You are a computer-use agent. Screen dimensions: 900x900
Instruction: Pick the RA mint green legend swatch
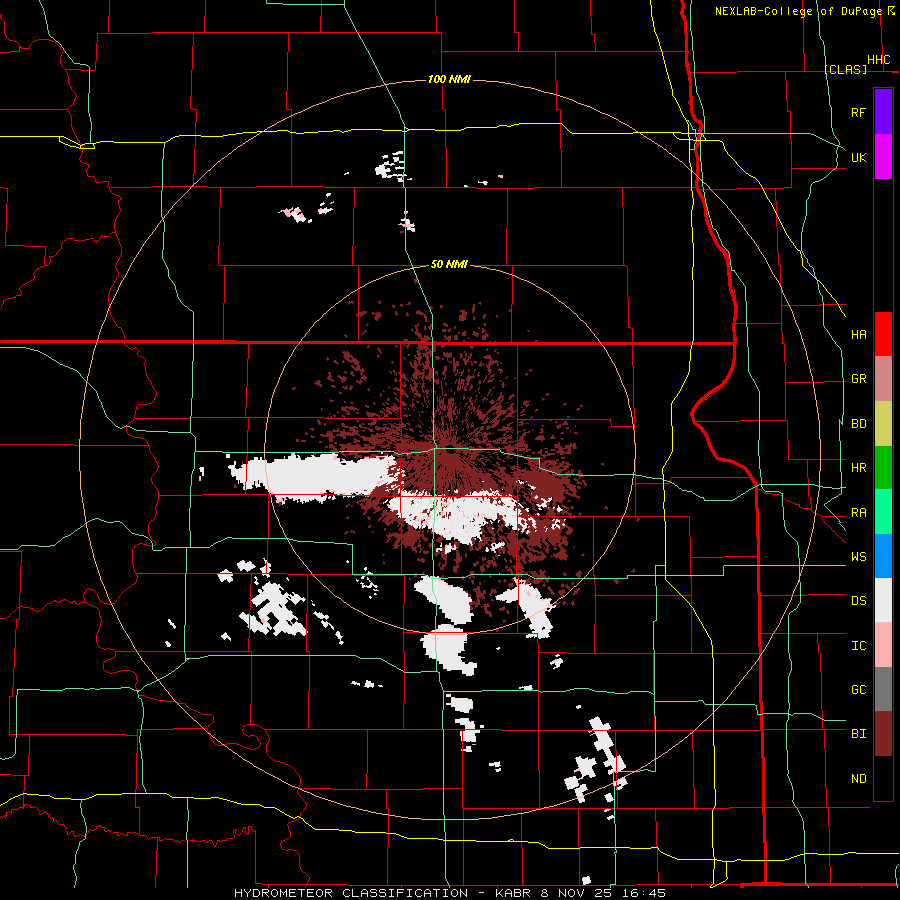pos(883,512)
